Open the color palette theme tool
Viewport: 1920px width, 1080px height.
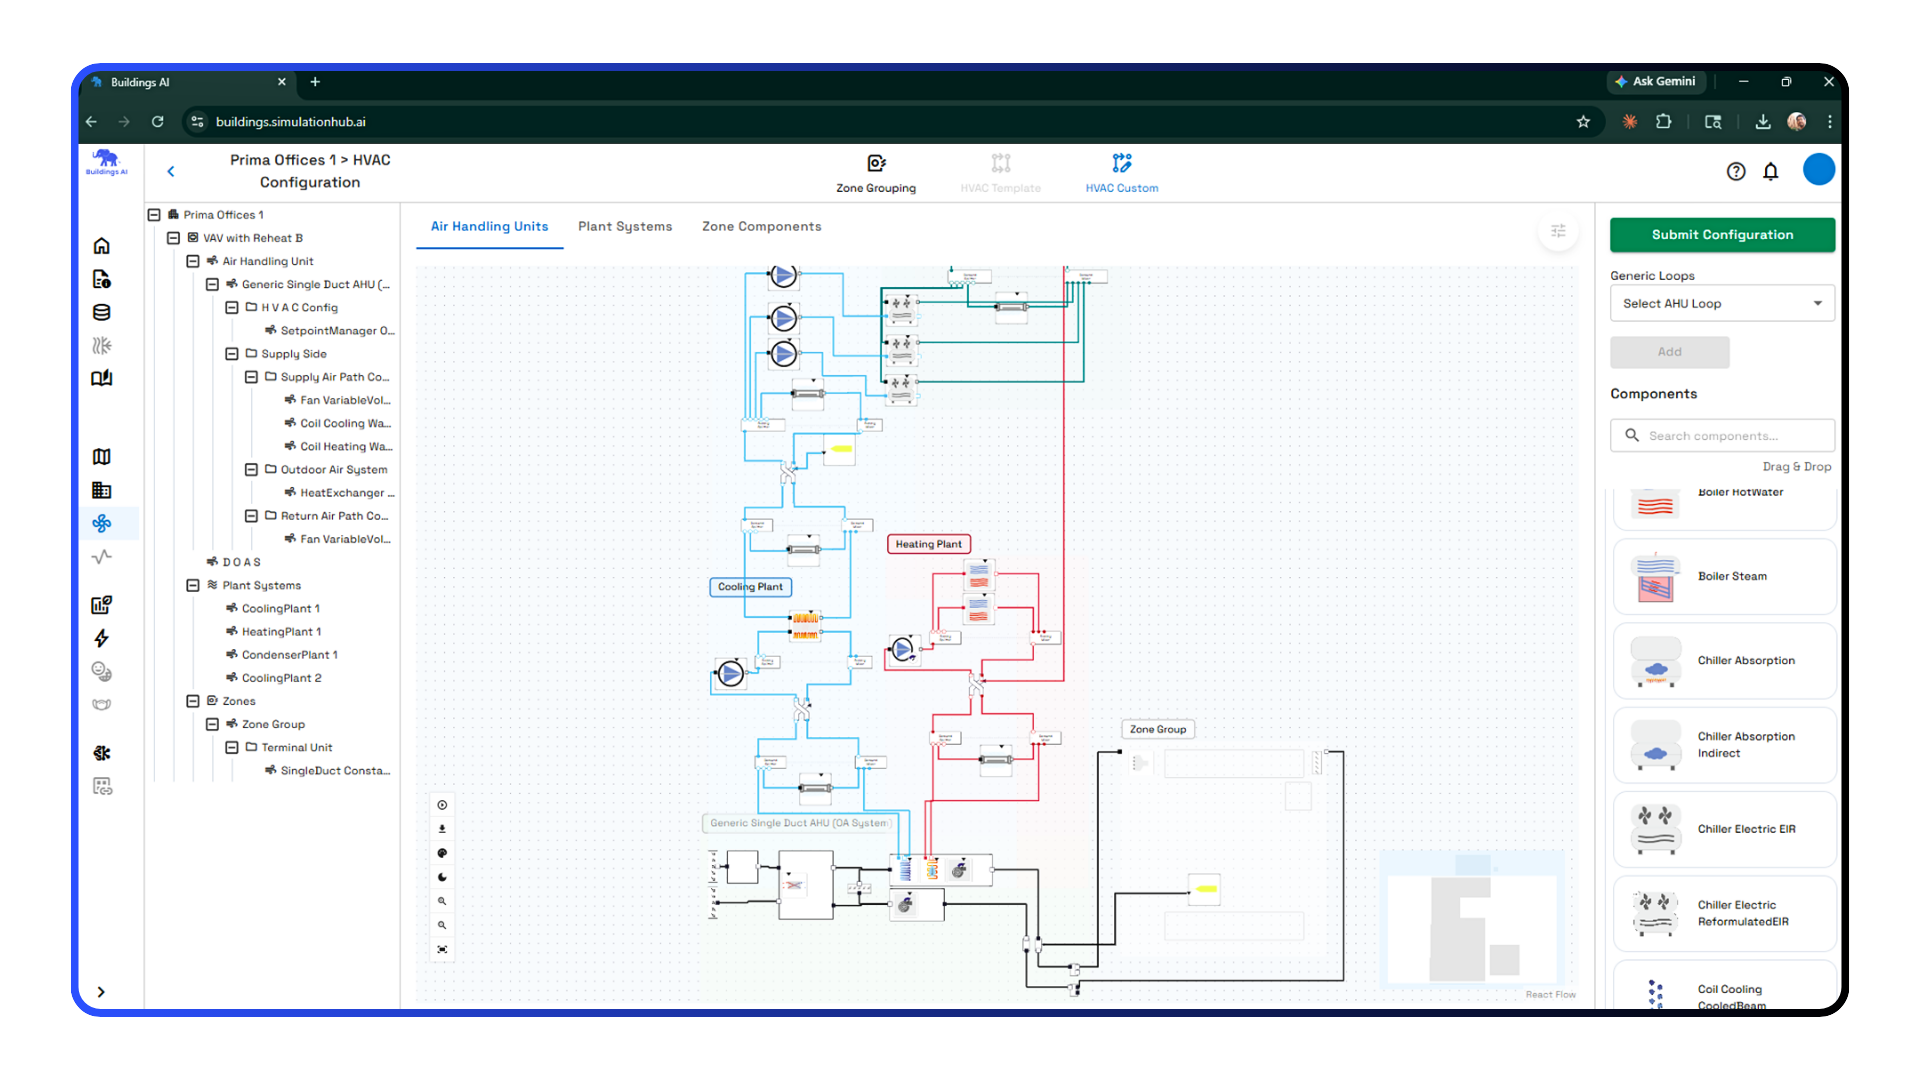click(442, 853)
